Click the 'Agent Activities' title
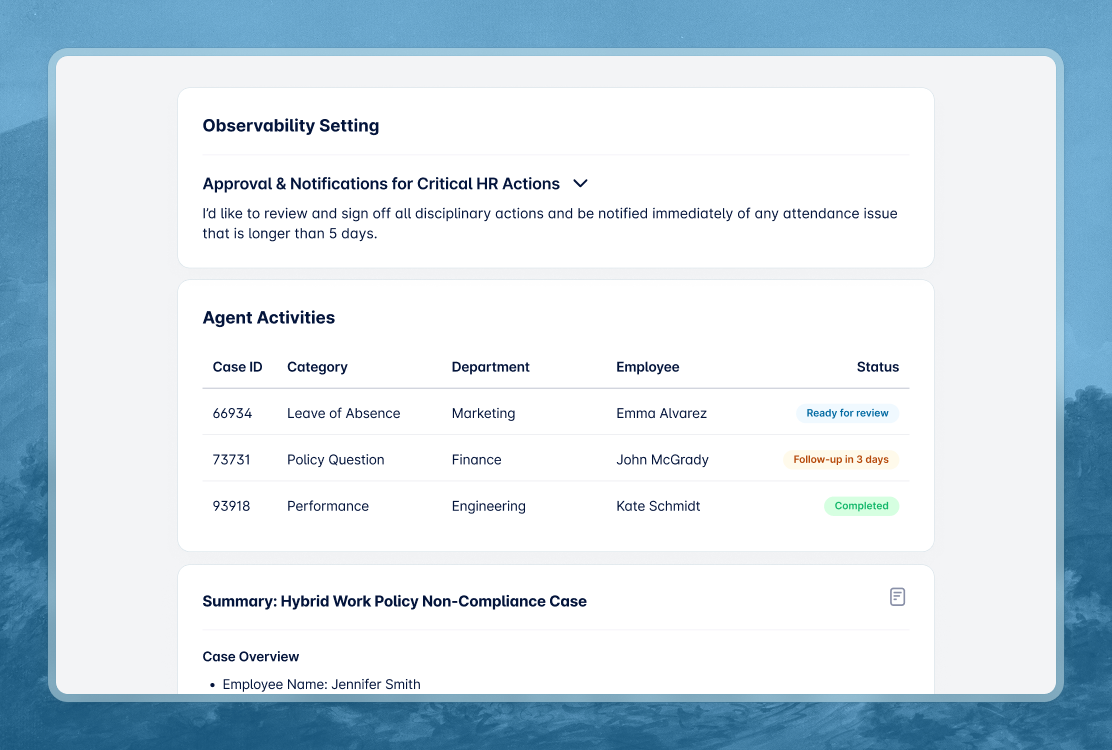The image size is (1112, 750). pyautogui.click(x=269, y=318)
